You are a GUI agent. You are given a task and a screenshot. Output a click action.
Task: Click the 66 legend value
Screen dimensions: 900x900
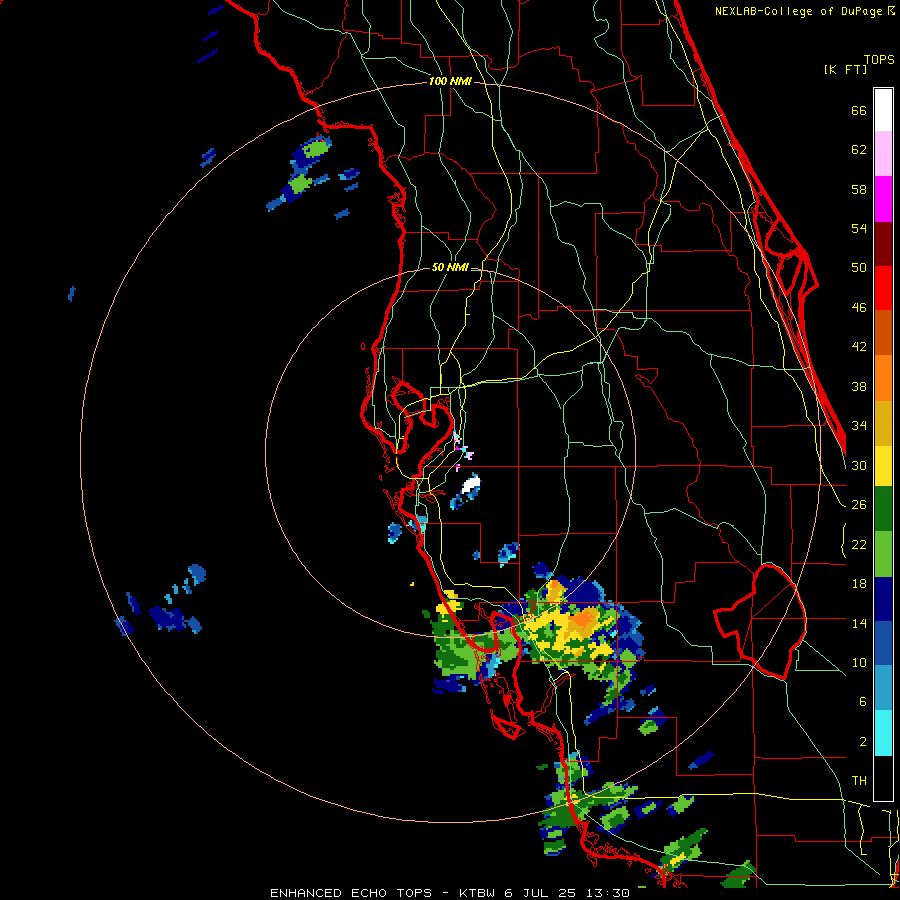(859, 110)
